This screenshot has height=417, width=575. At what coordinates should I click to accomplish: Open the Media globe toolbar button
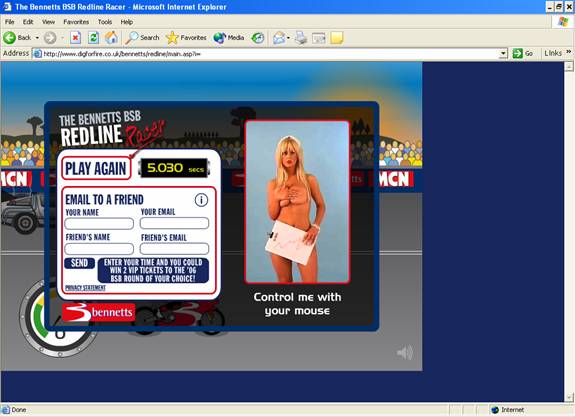229,37
